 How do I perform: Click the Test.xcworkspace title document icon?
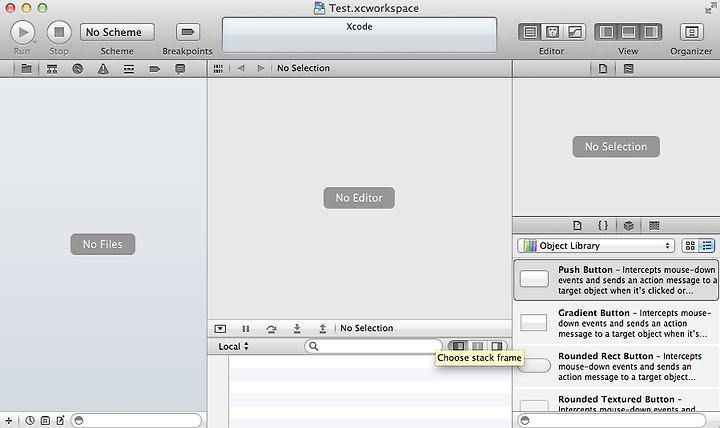[319, 8]
